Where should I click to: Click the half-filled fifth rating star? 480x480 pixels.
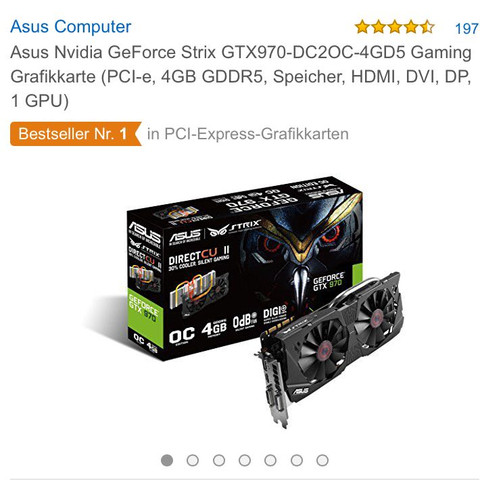(427, 27)
